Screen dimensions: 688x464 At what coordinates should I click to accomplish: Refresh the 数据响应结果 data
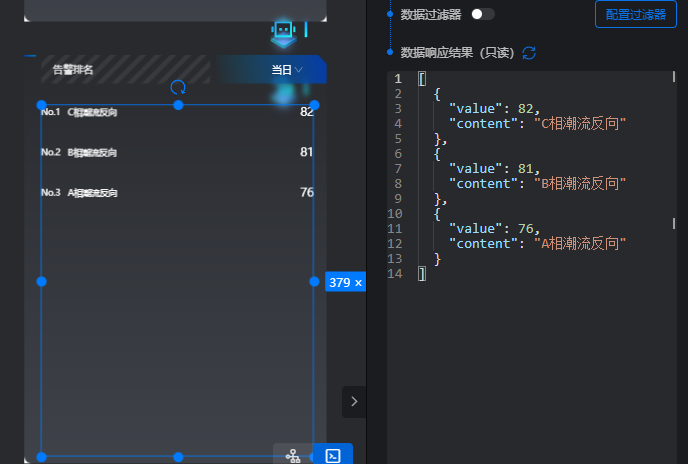point(529,52)
